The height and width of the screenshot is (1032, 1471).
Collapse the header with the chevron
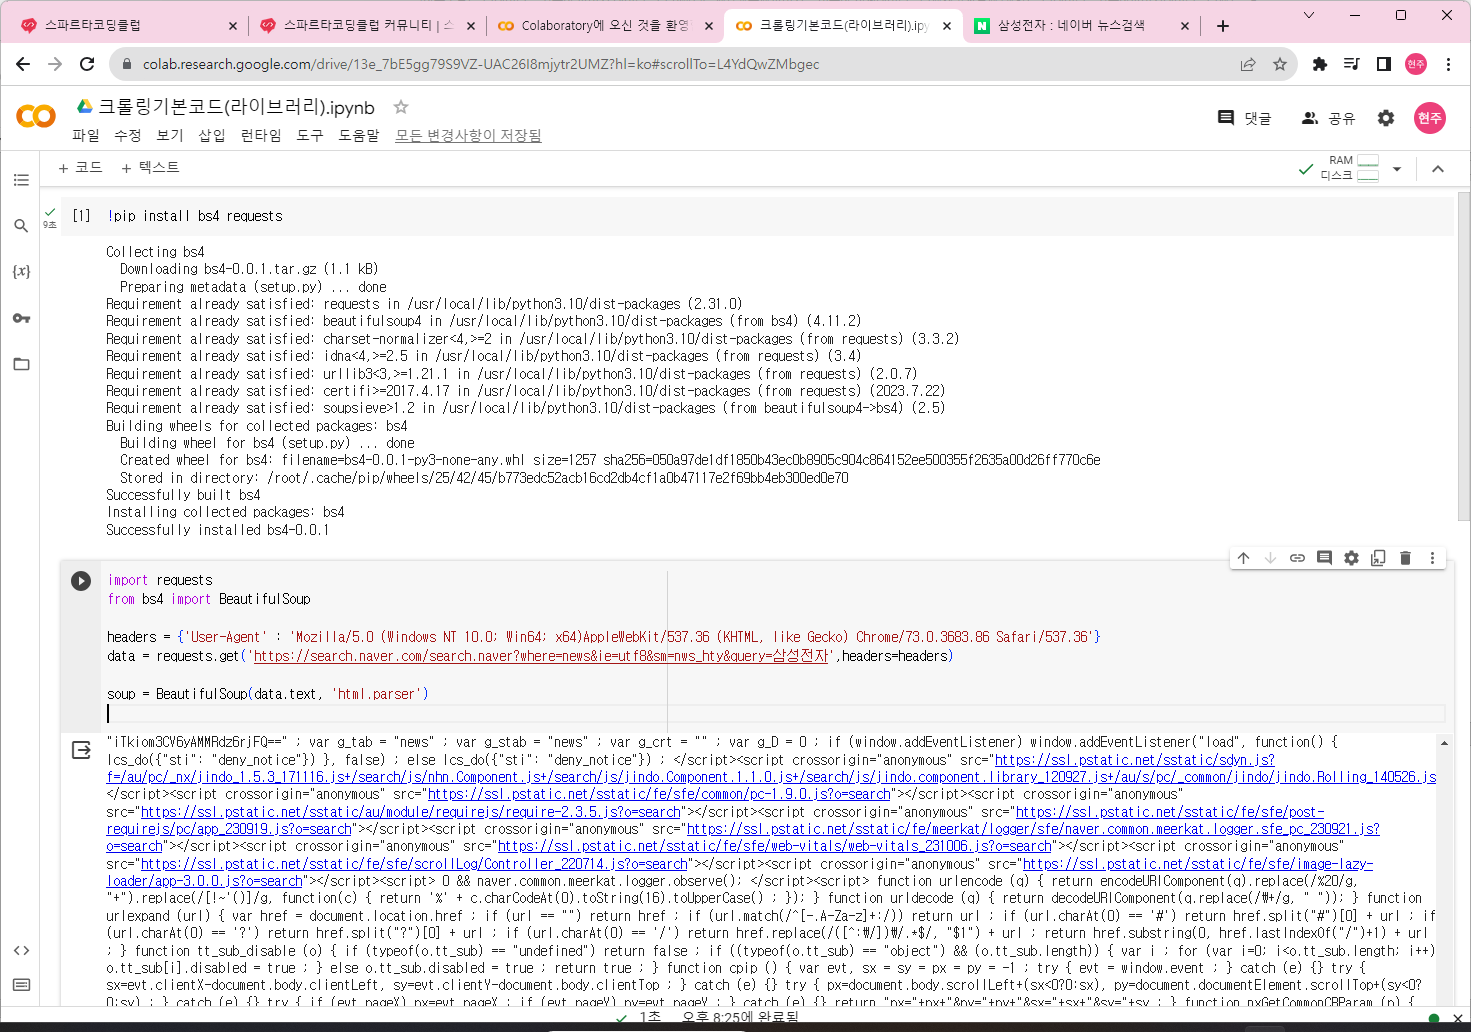pyautogui.click(x=1438, y=169)
